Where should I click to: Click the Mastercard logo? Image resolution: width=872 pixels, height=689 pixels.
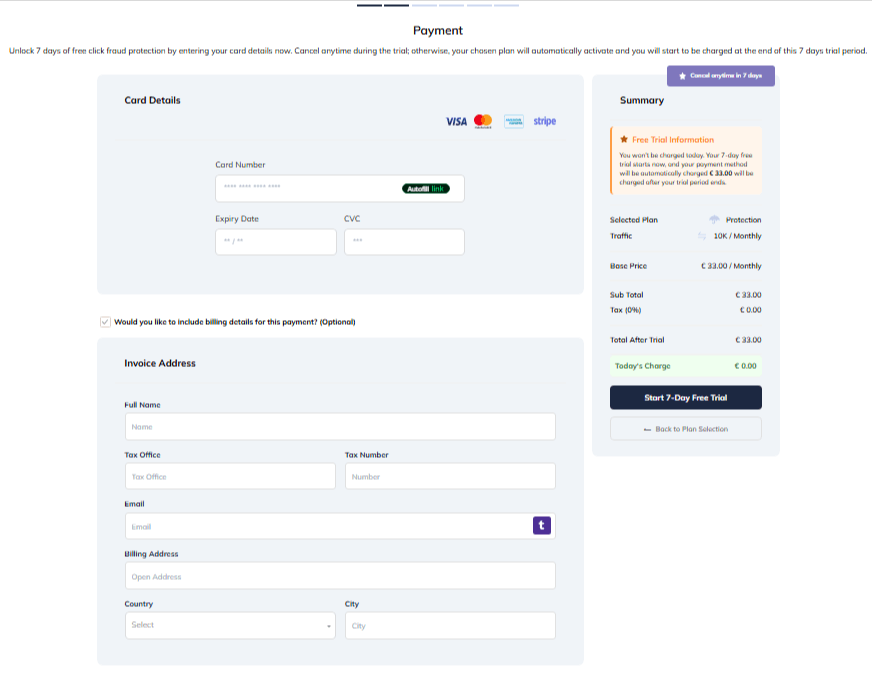pos(483,121)
